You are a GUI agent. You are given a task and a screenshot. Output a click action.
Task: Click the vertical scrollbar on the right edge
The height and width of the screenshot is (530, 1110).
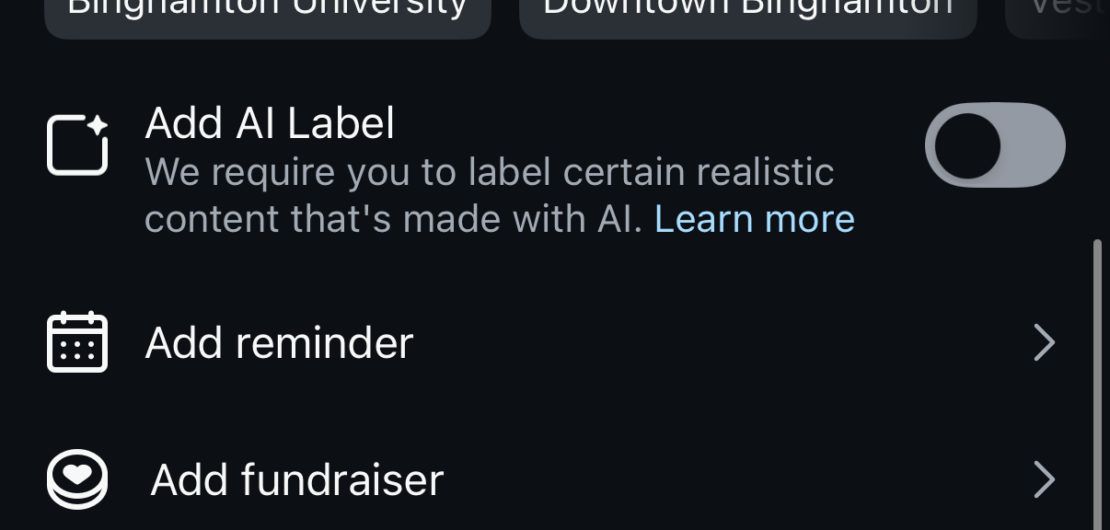point(1097,384)
